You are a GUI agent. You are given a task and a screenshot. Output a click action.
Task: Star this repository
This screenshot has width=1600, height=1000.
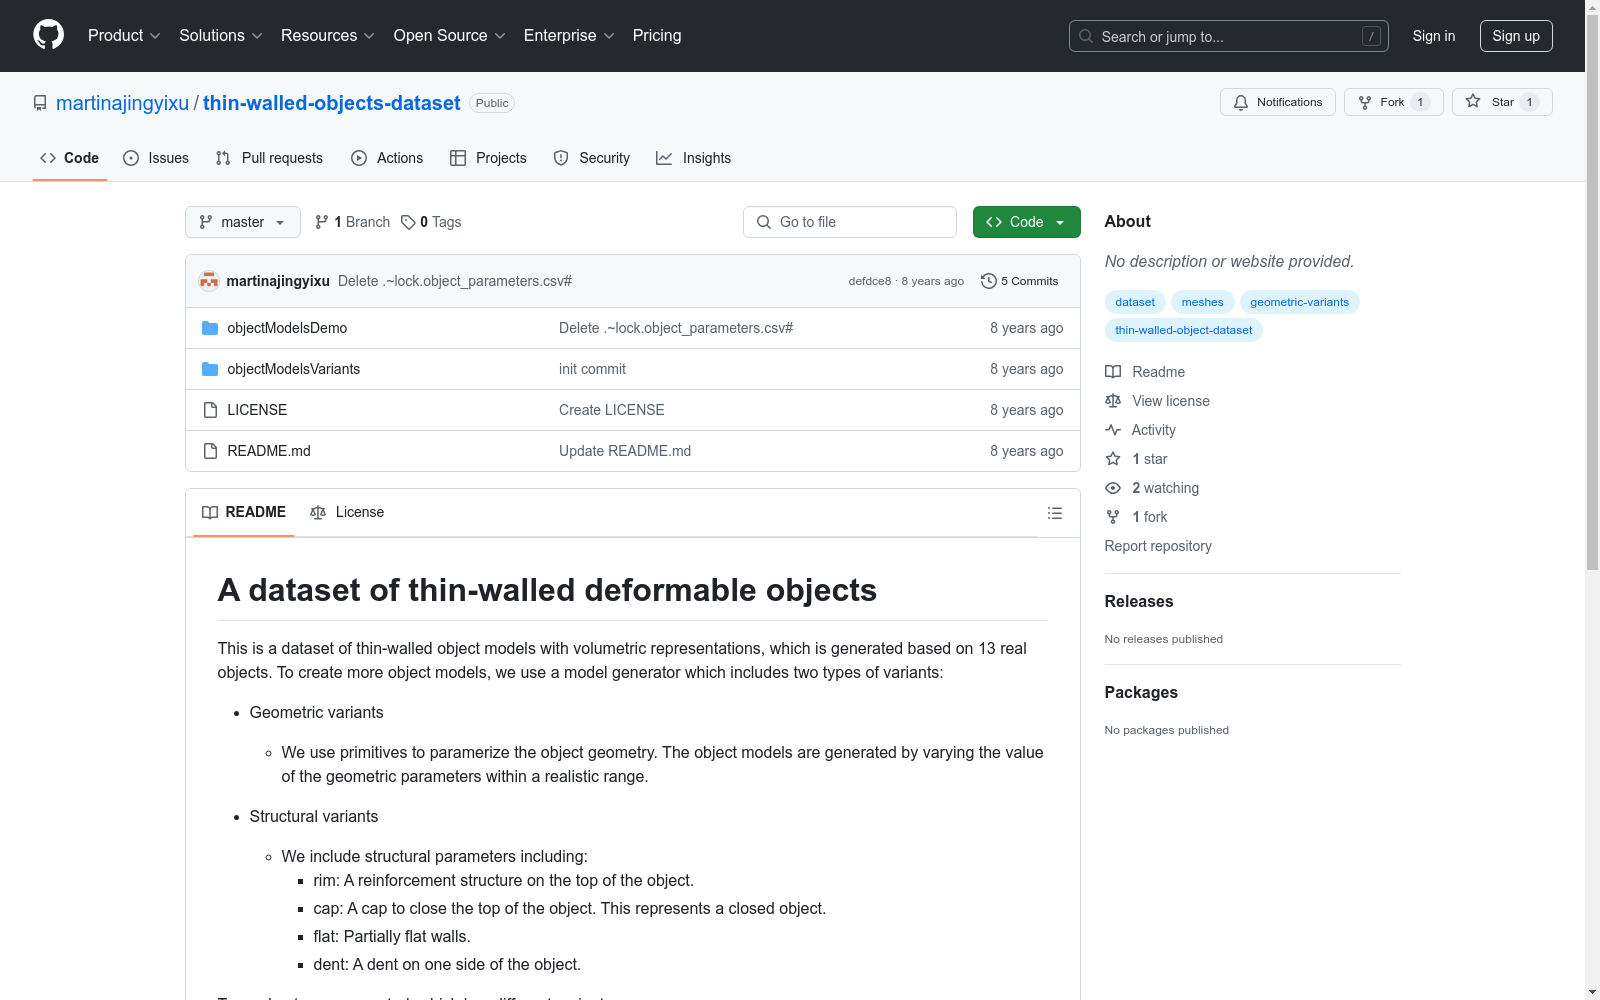pos(1502,102)
